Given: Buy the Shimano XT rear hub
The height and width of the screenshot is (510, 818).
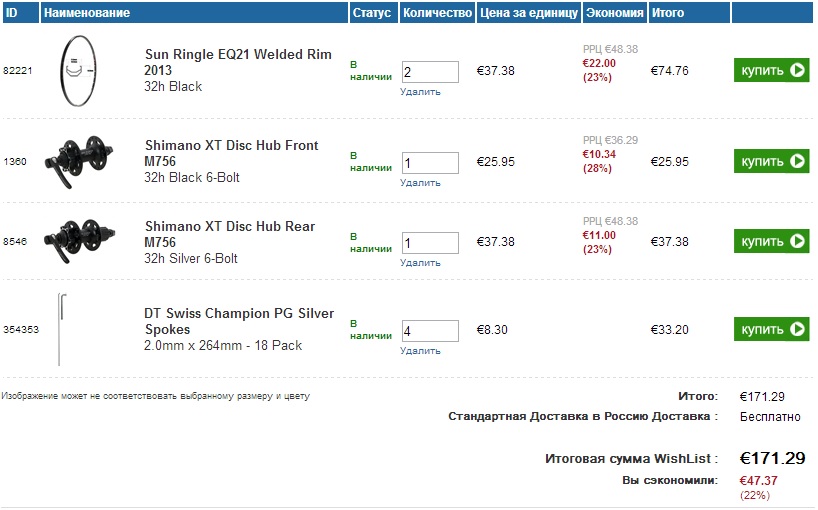Looking at the screenshot, I should tap(771, 242).
